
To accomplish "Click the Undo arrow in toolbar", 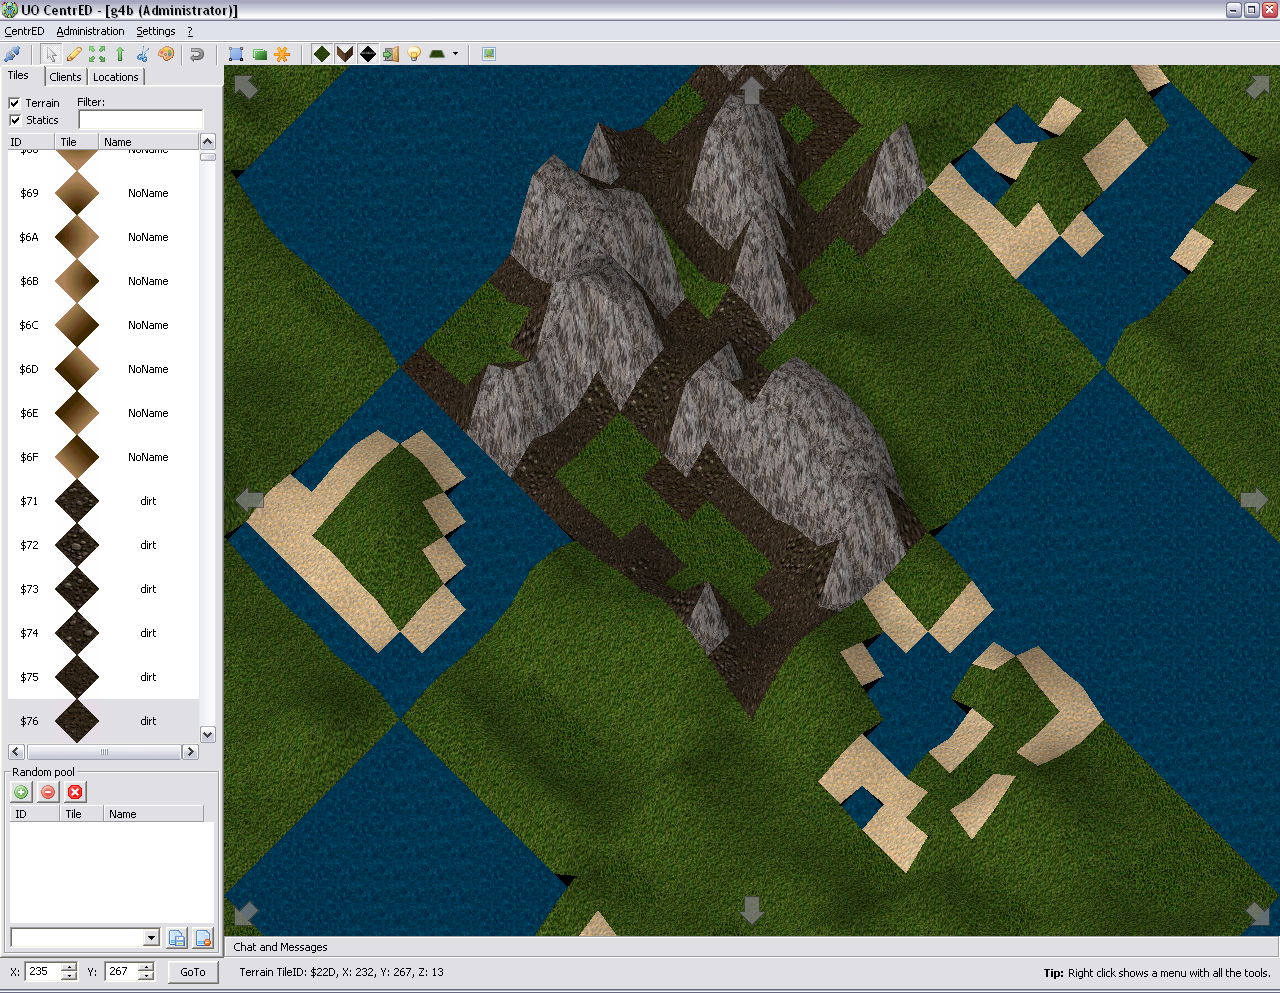I will point(197,54).
